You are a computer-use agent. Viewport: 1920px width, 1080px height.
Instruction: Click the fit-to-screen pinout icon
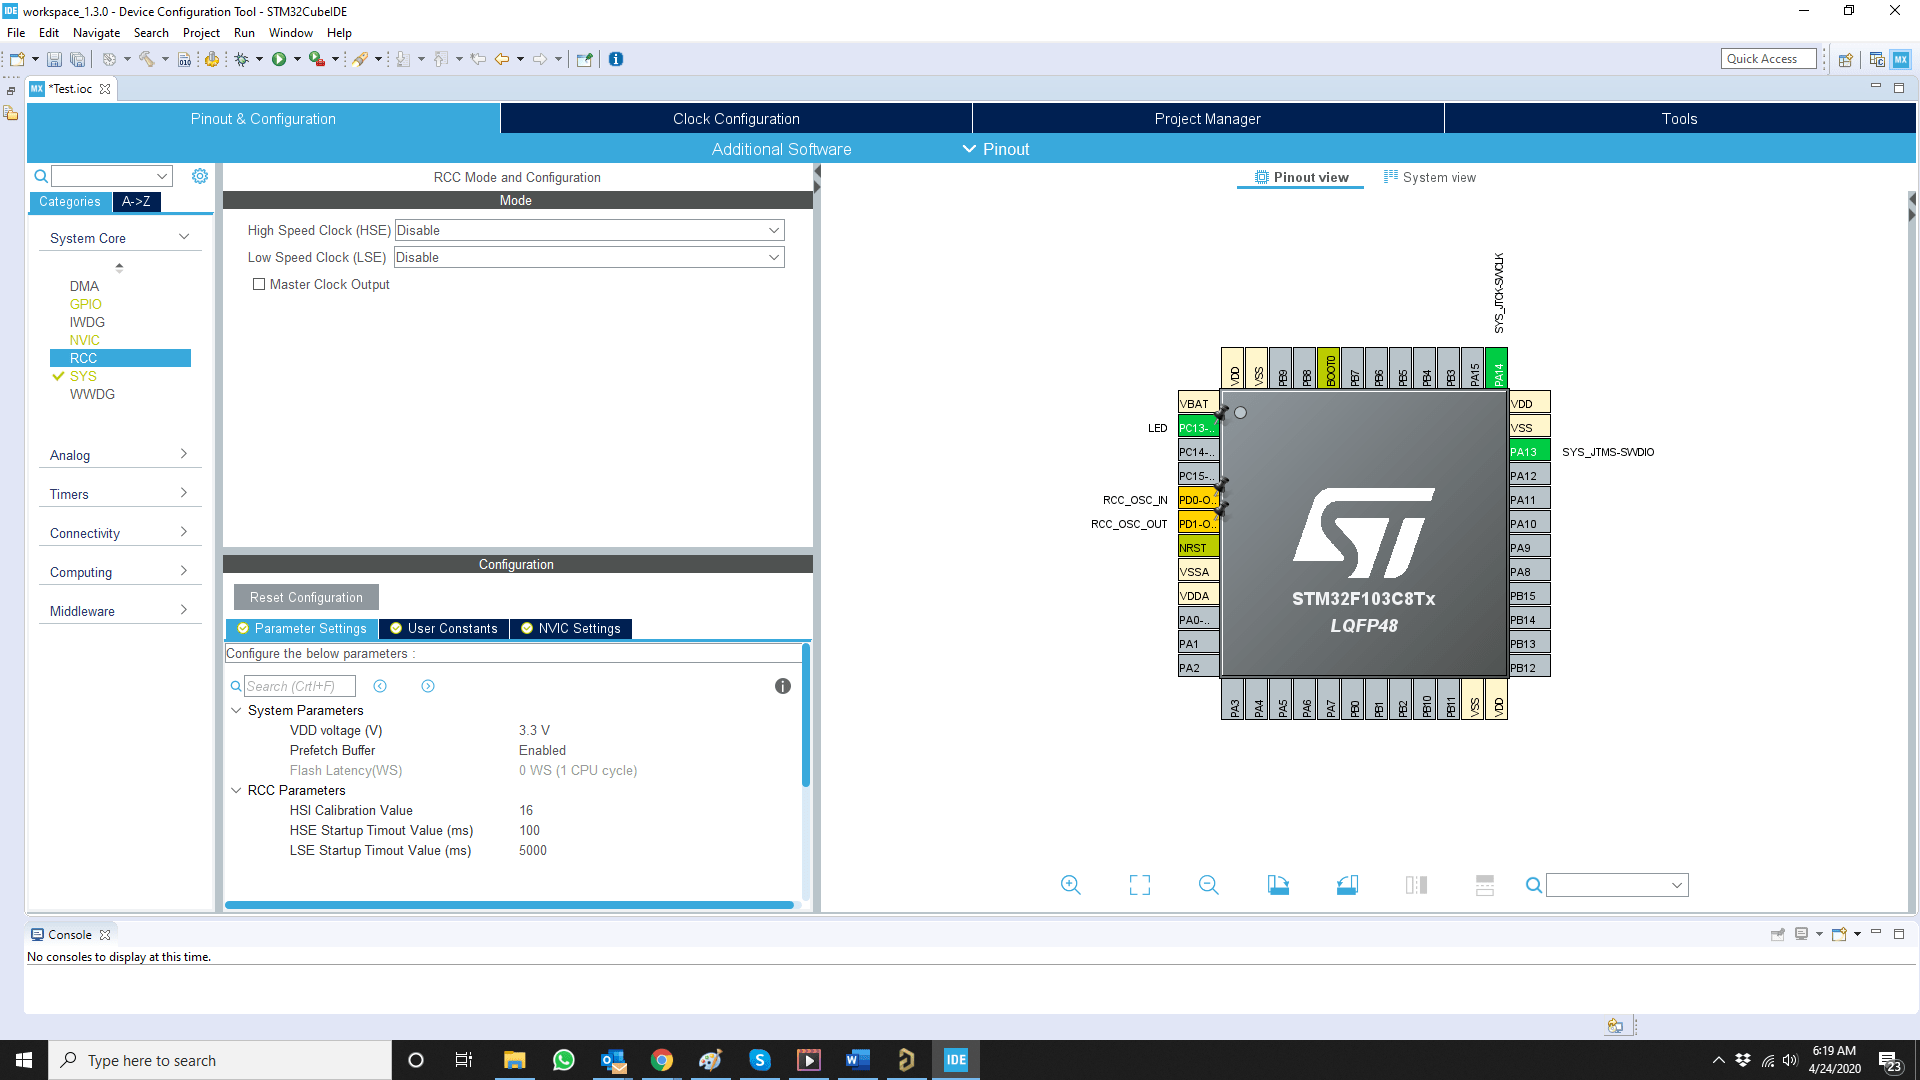click(1140, 885)
